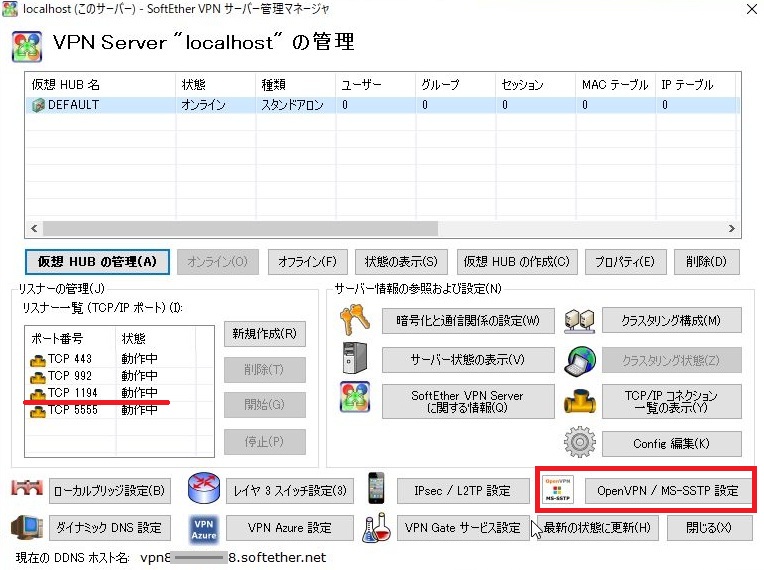The width and height of the screenshot is (764, 570).
Task: Click the オンライン(O) button
Action: coord(218,262)
